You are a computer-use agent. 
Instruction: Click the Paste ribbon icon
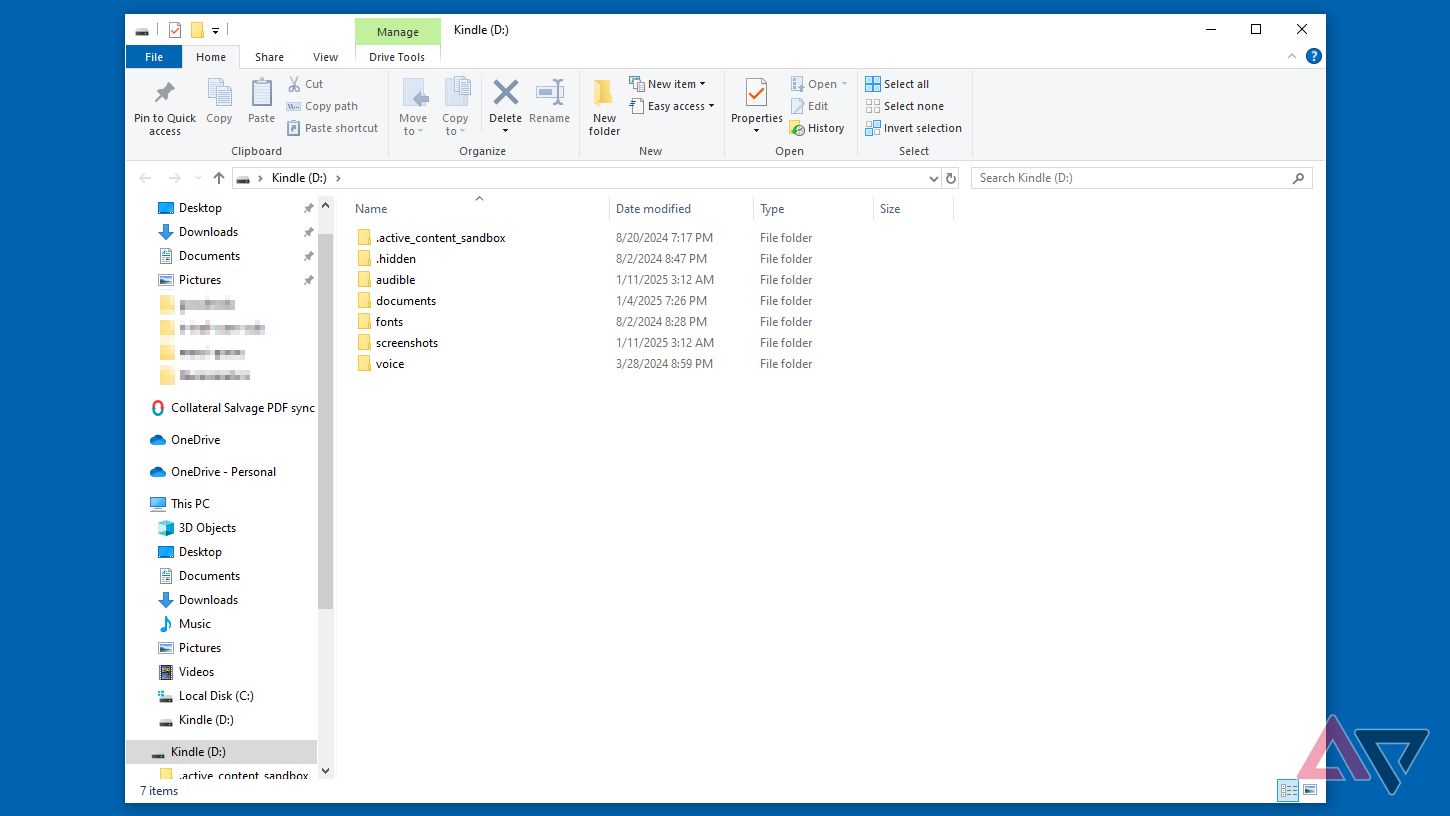[x=261, y=93]
